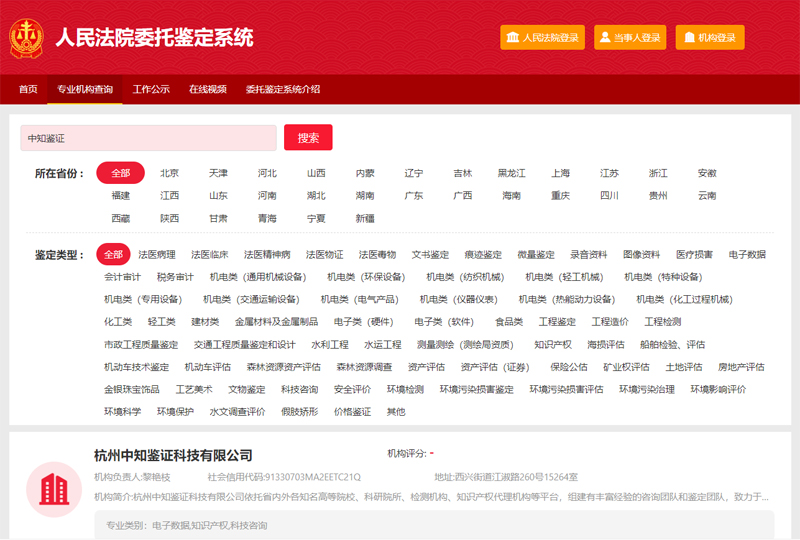The image size is (800, 540).
Task: Open 工作公示 tab
Action: 151,89
